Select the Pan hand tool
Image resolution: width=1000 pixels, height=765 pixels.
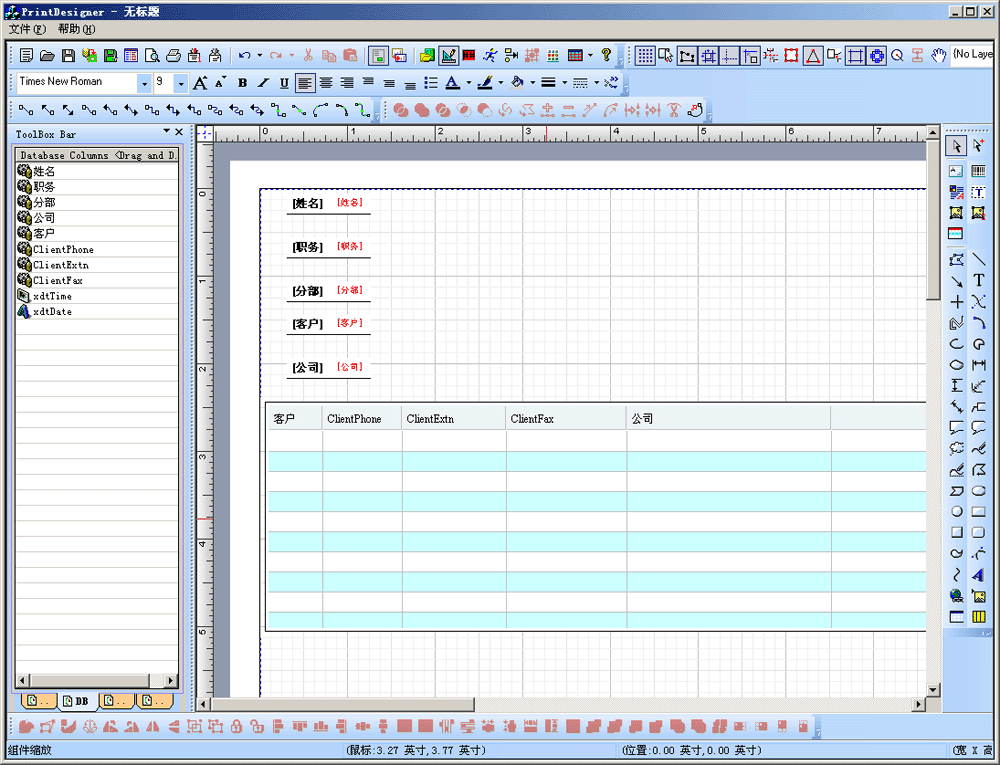pos(939,55)
